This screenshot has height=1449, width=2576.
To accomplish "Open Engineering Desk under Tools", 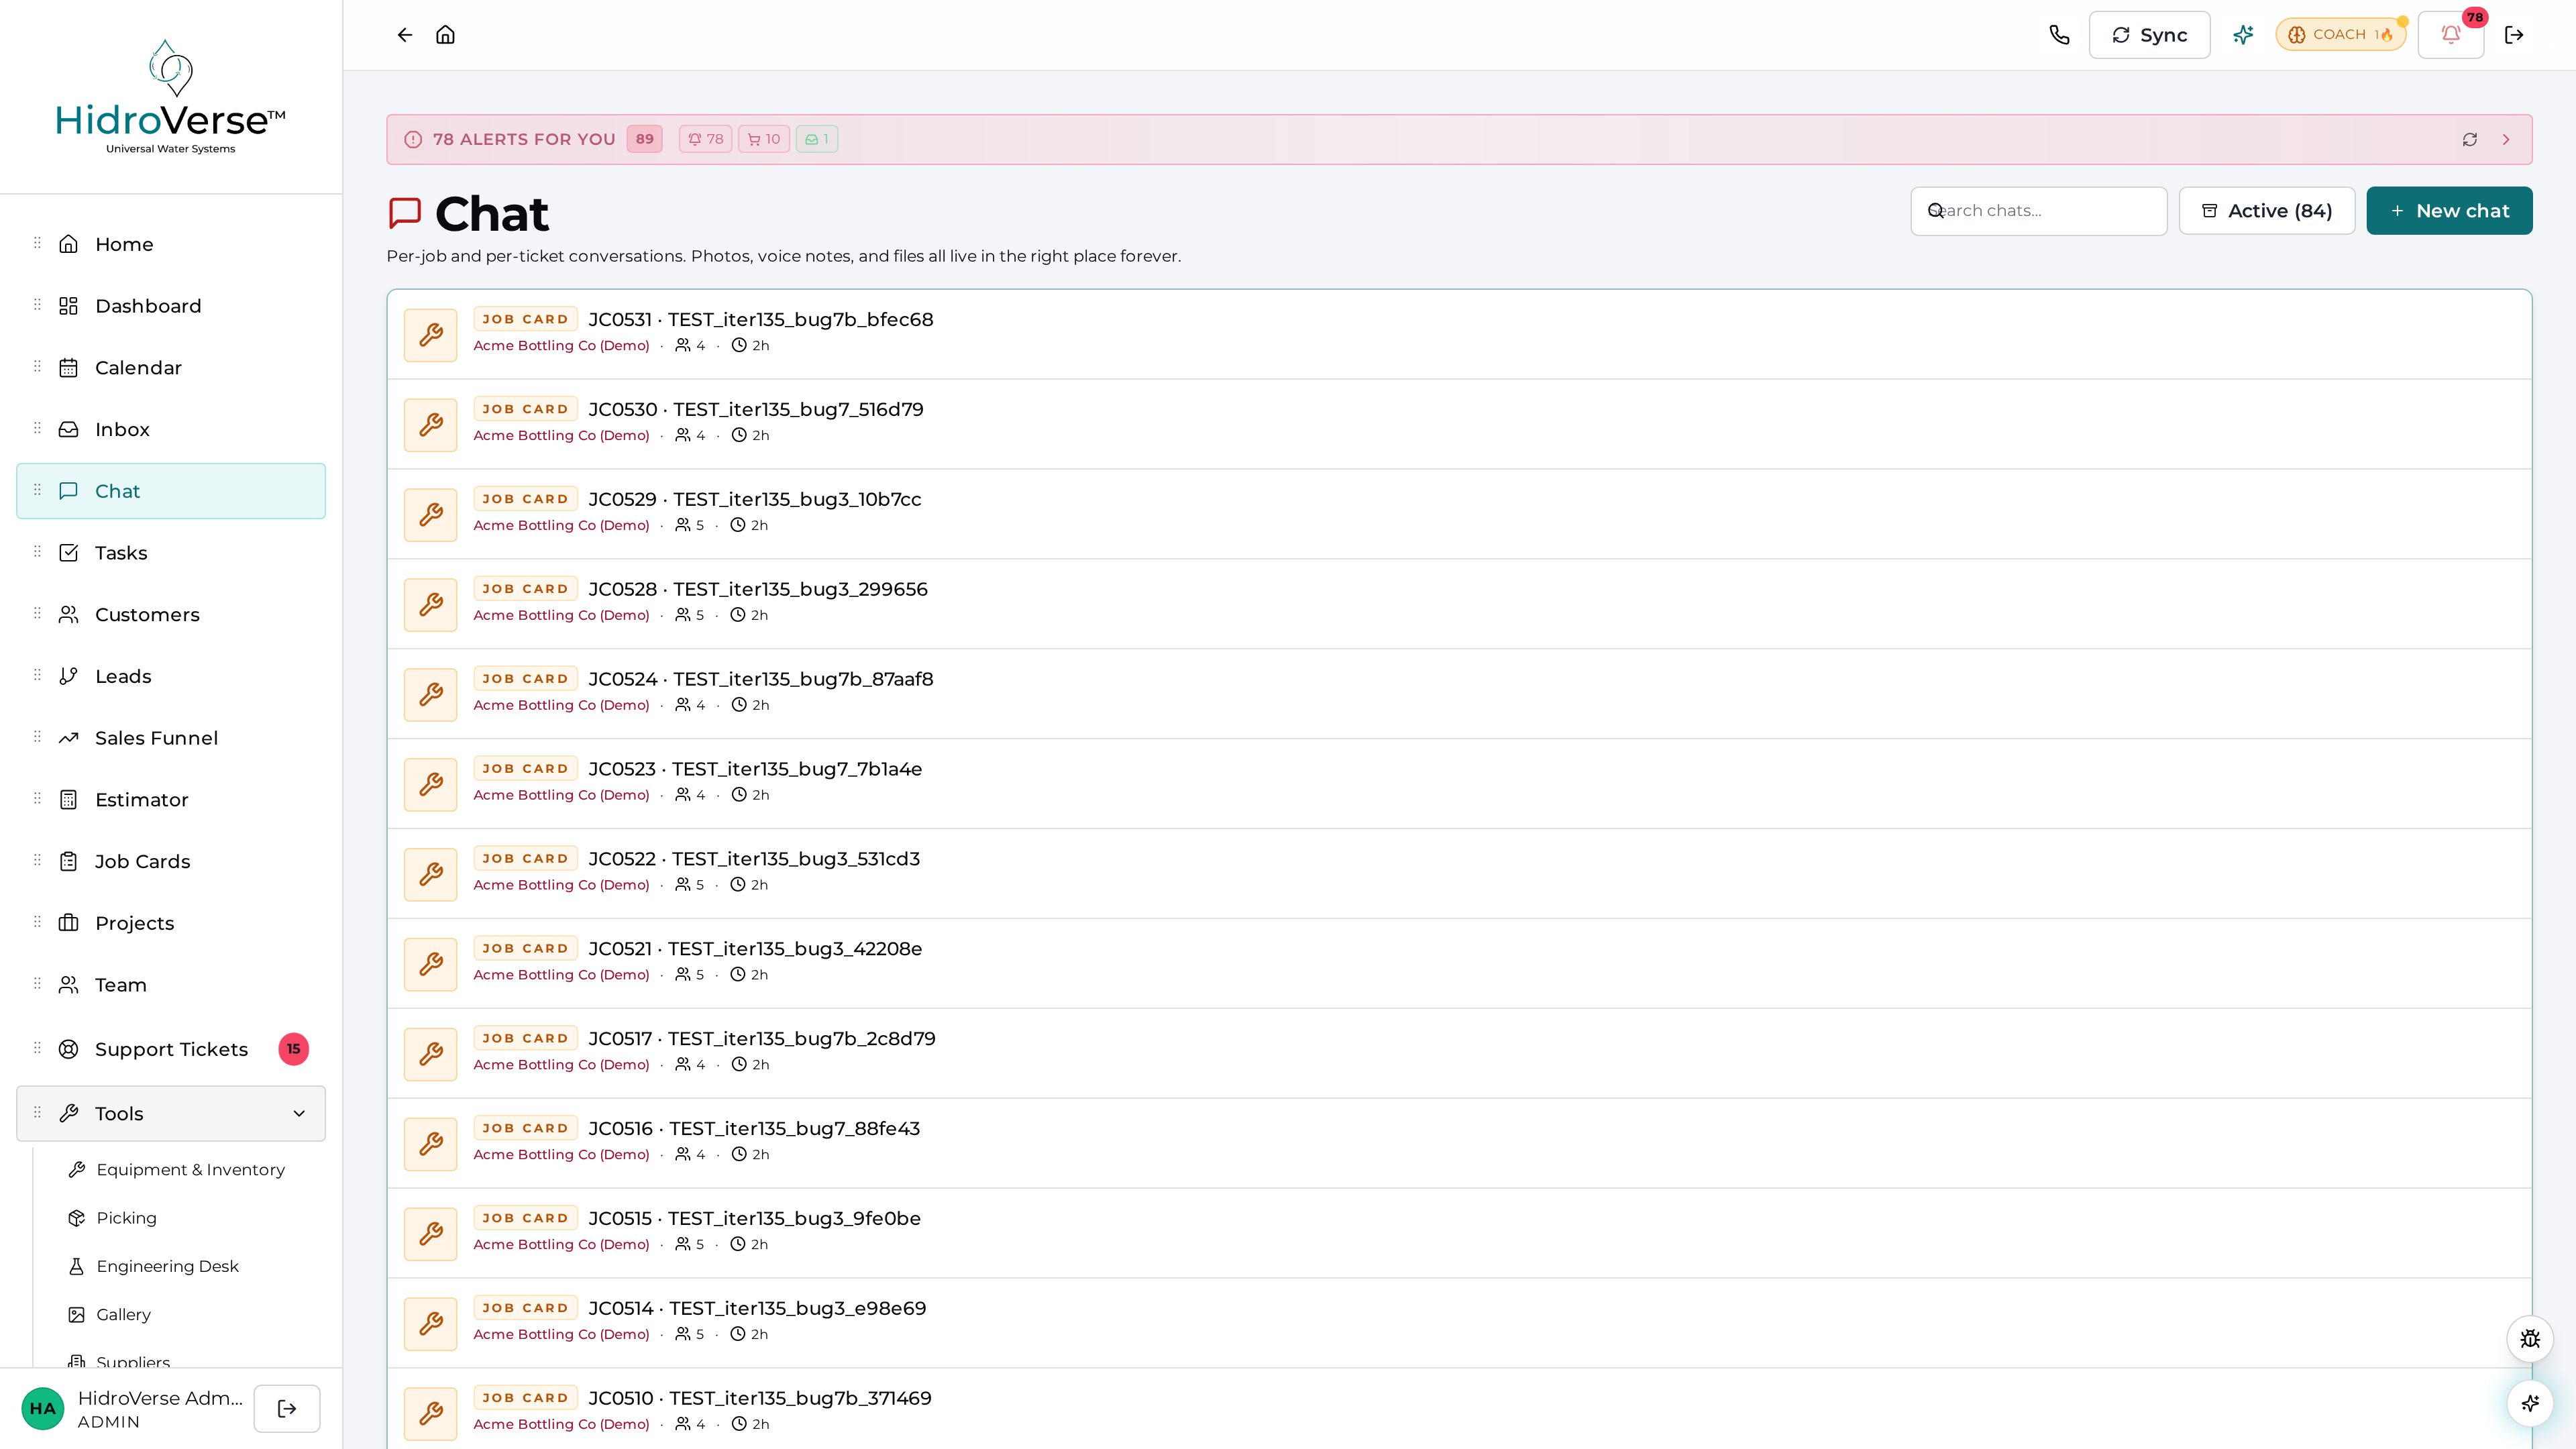I will [x=167, y=1266].
